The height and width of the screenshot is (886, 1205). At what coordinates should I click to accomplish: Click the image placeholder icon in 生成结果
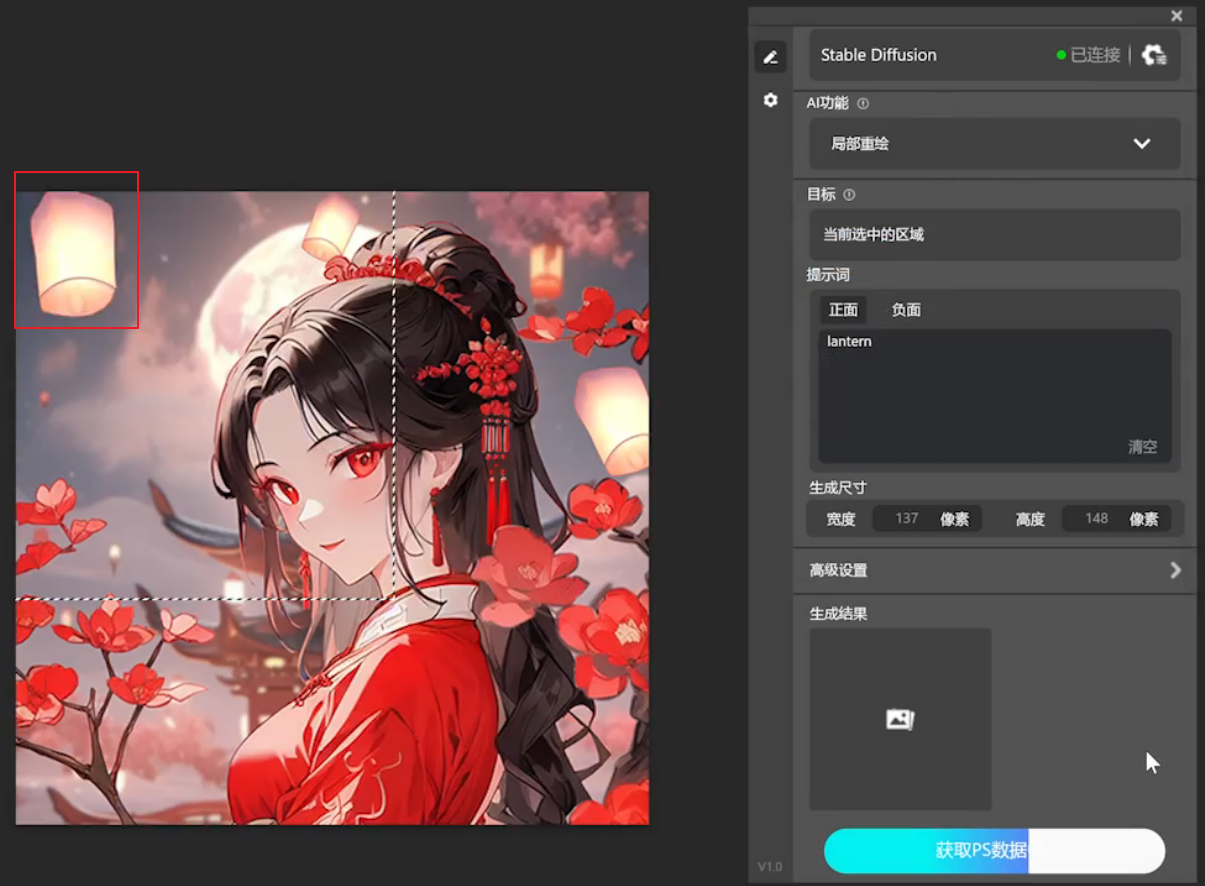tap(900, 719)
